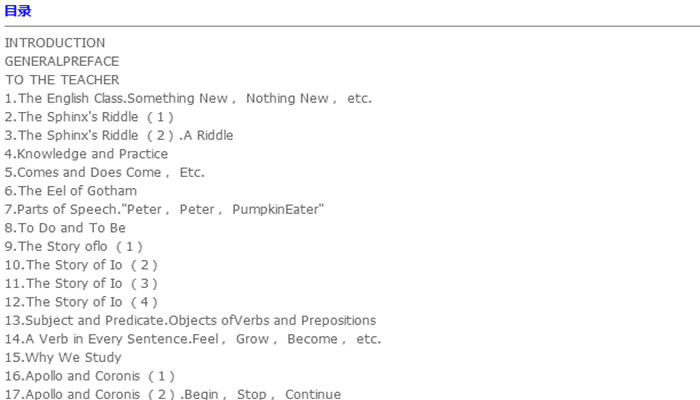Select chapter 2 The Sphinx's Riddle (1)
Viewport: 700px width, 400px height.
click(89, 117)
